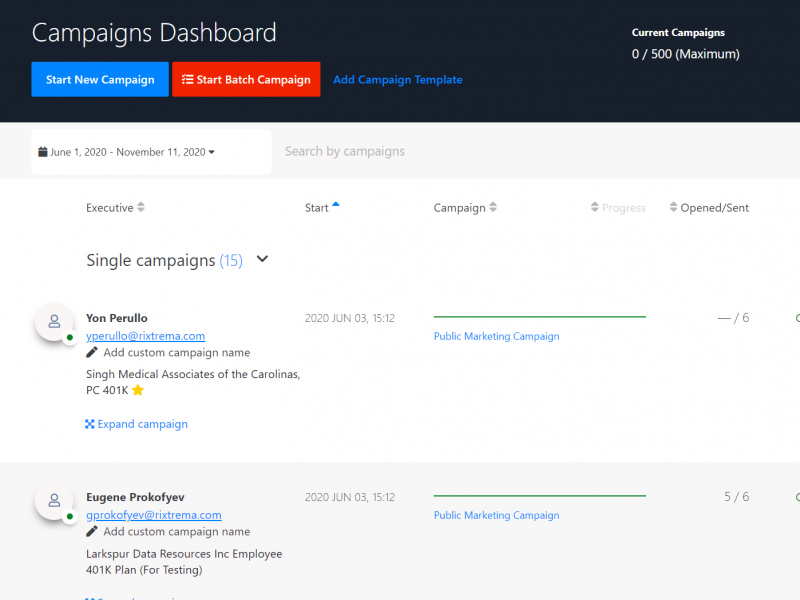Collapse the Single campaigns section chevron
Image resolution: width=800 pixels, height=600 pixels.
point(263,260)
